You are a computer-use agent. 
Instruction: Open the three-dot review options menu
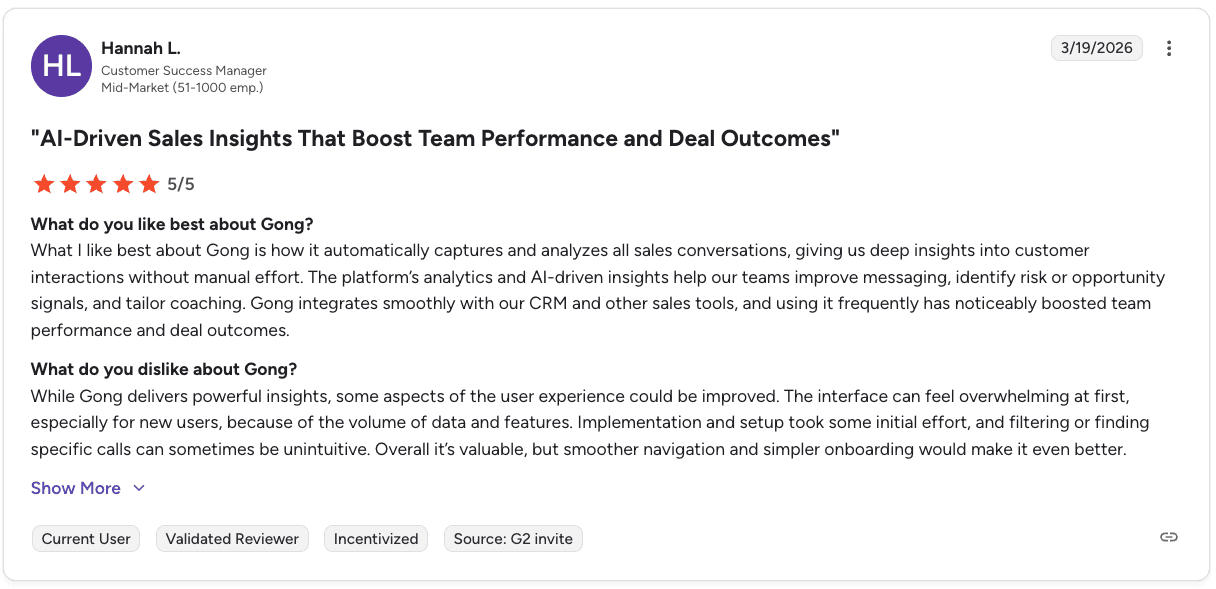(x=1169, y=48)
